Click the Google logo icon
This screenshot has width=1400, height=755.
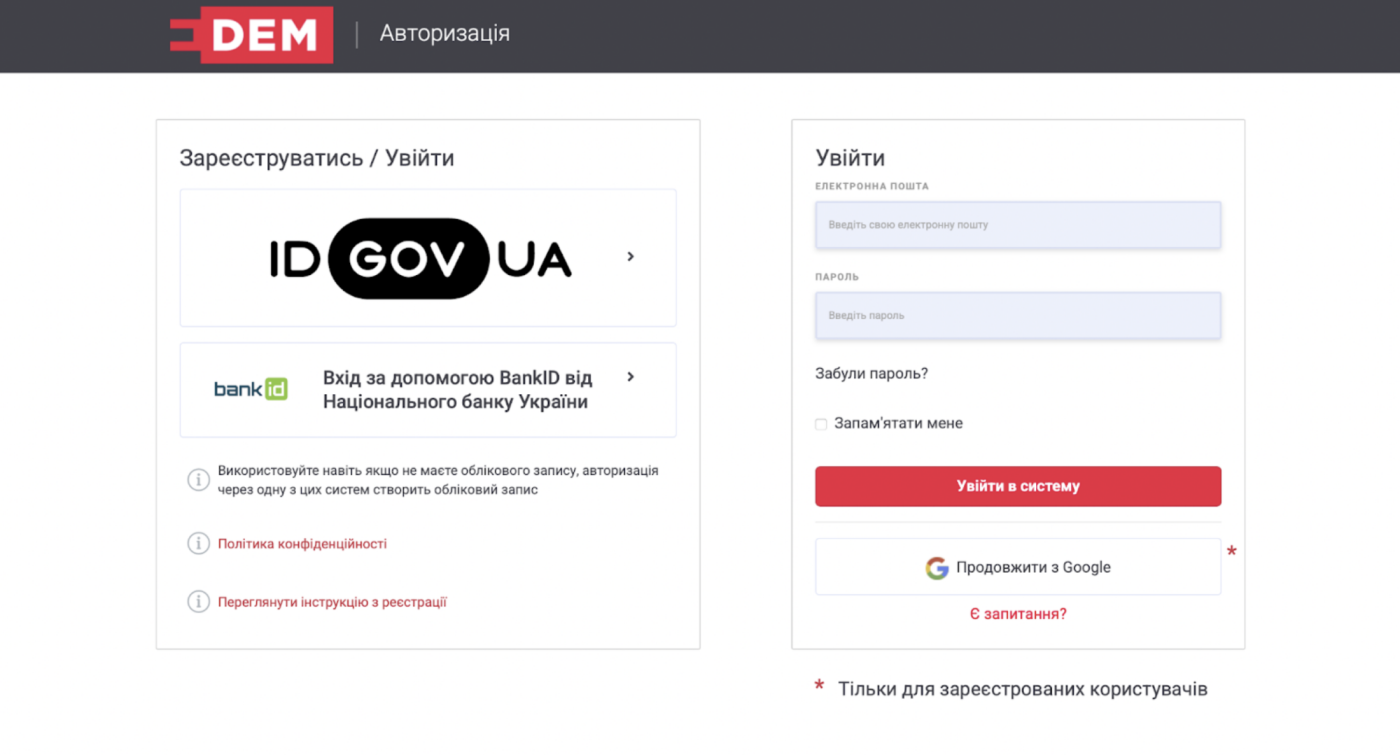click(937, 568)
